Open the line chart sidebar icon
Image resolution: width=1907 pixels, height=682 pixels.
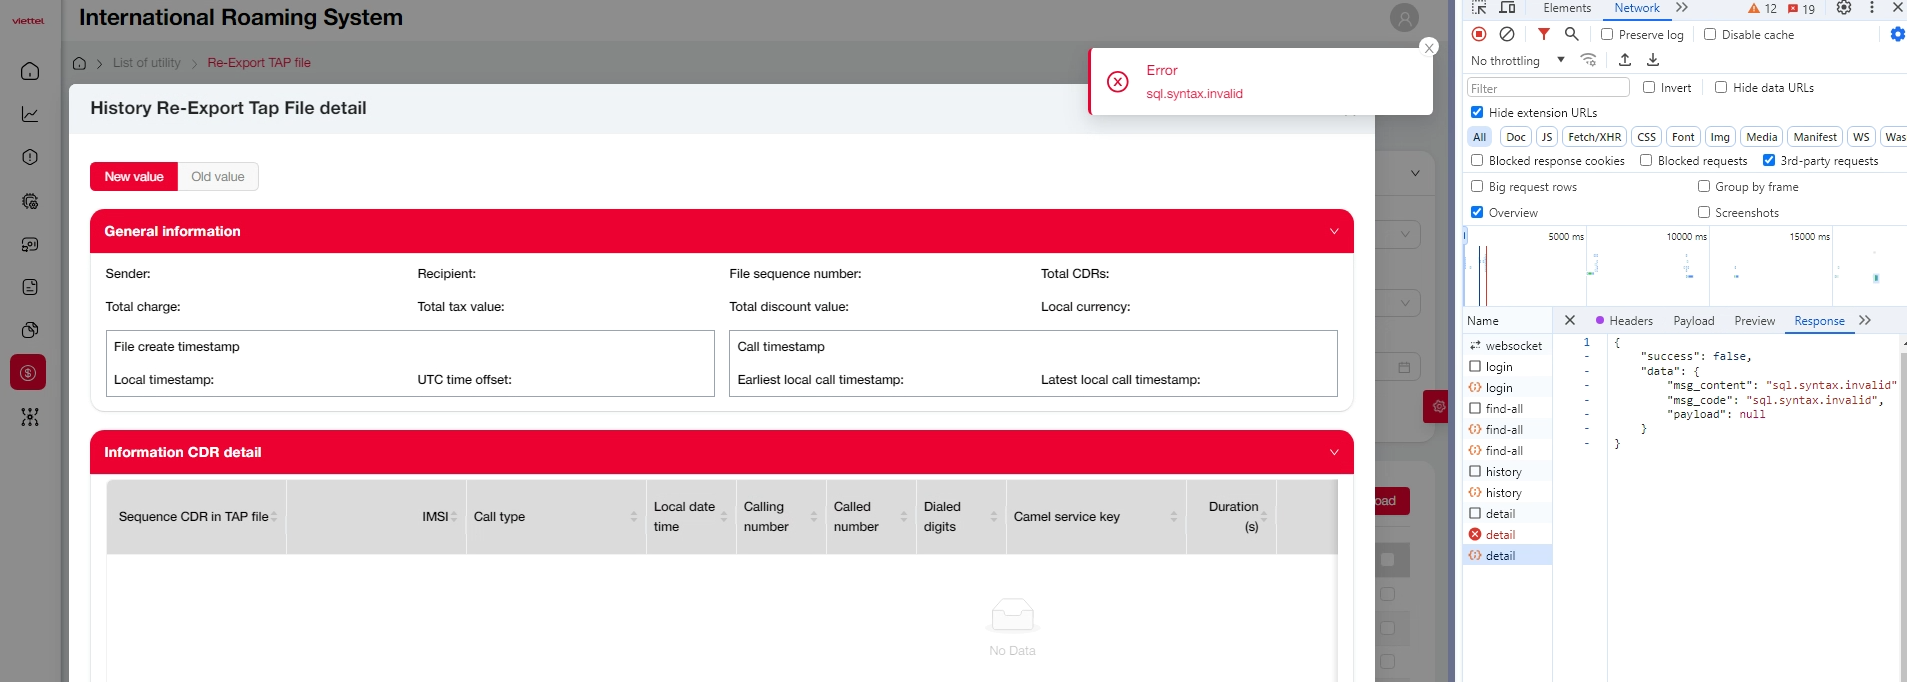[x=30, y=114]
